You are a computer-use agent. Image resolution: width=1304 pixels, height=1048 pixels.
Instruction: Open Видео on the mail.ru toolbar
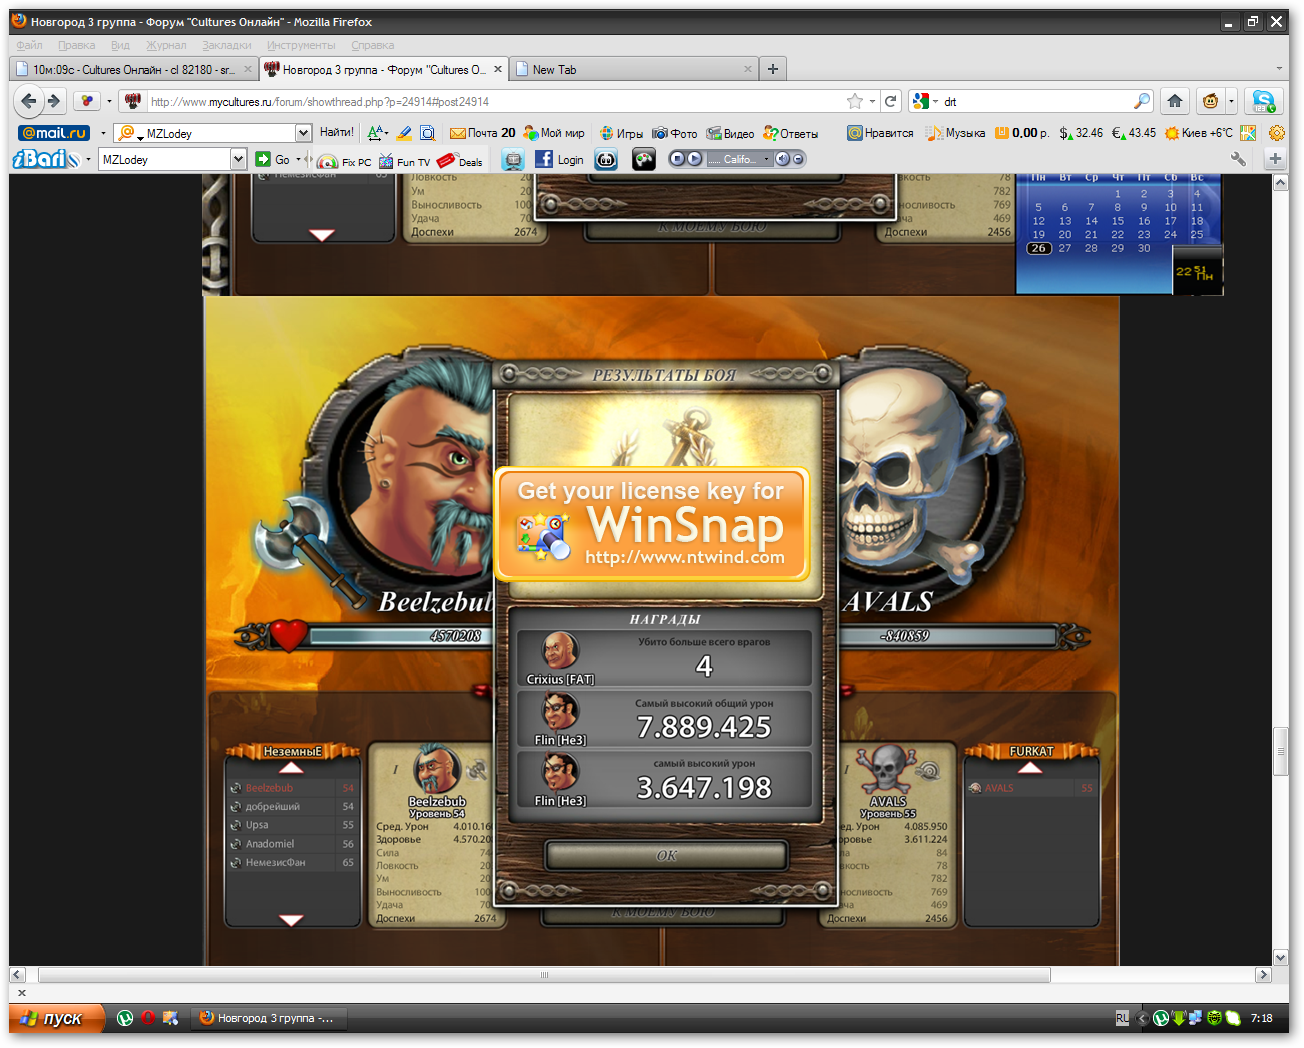coord(731,133)
